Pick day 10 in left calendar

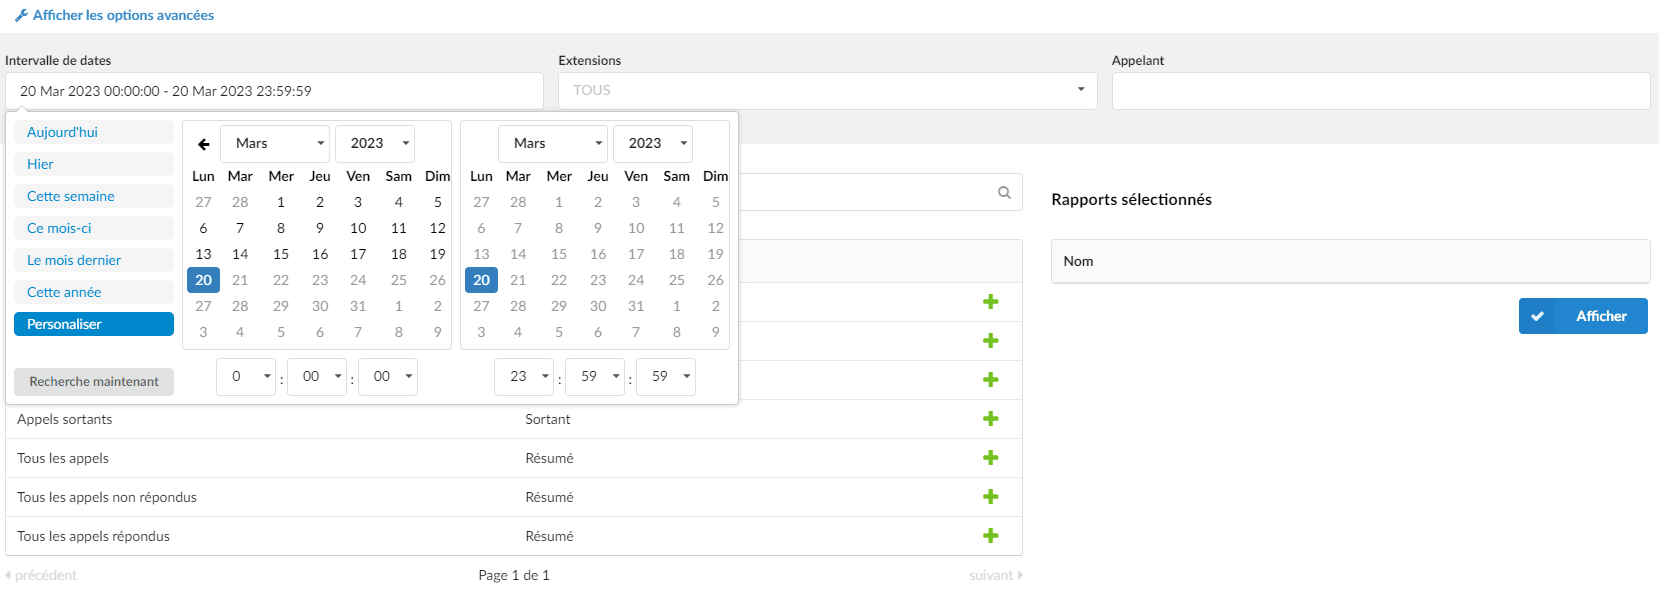[x=358, y=228]
